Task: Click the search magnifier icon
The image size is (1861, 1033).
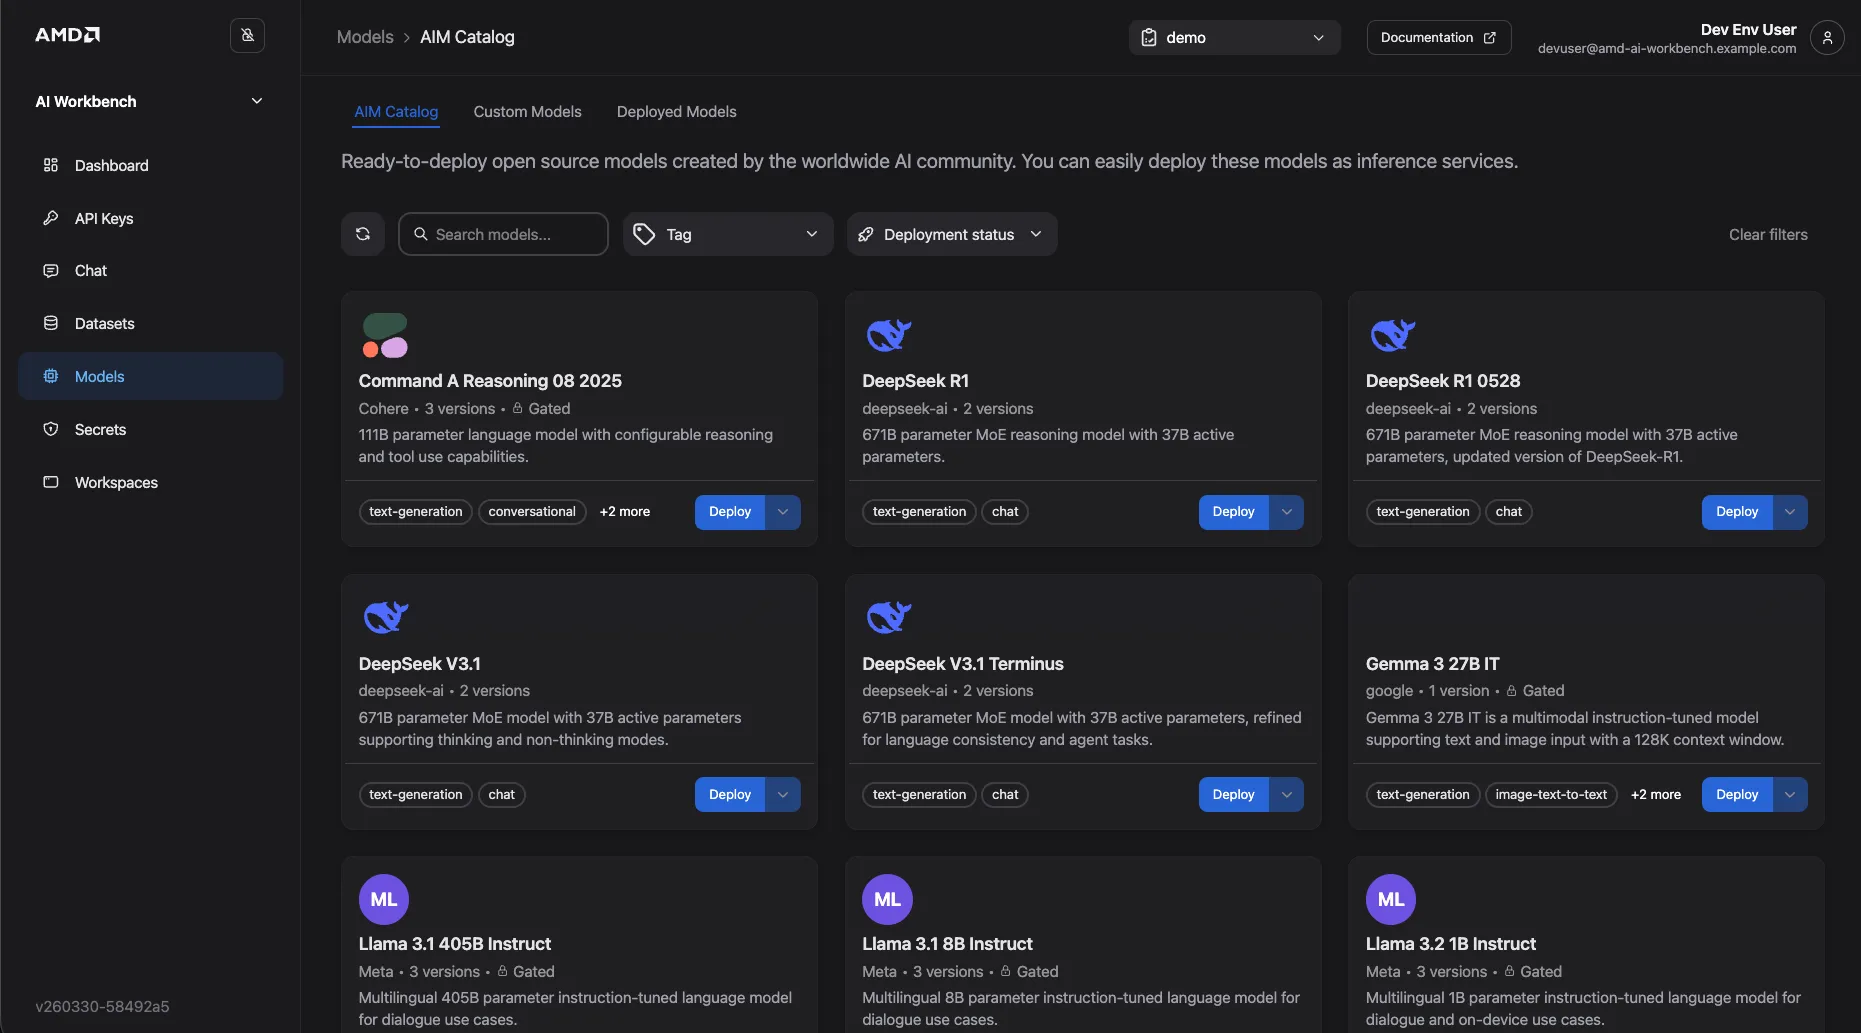Action: 421,234
